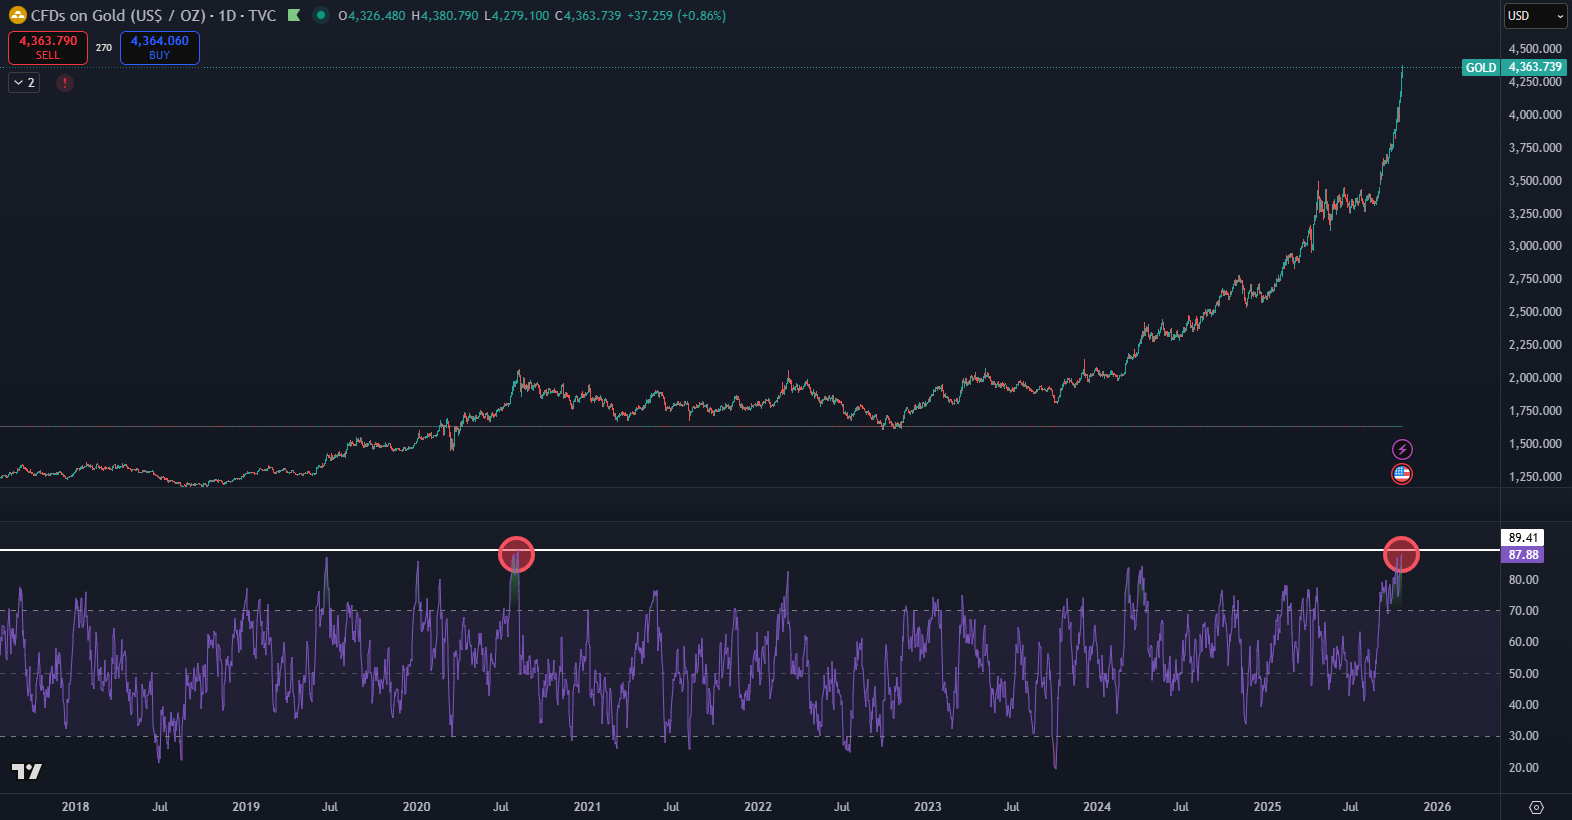Click the gold bars symbol logo
This screenshot has width=1572, height=820.
click(x=17, y=15)
